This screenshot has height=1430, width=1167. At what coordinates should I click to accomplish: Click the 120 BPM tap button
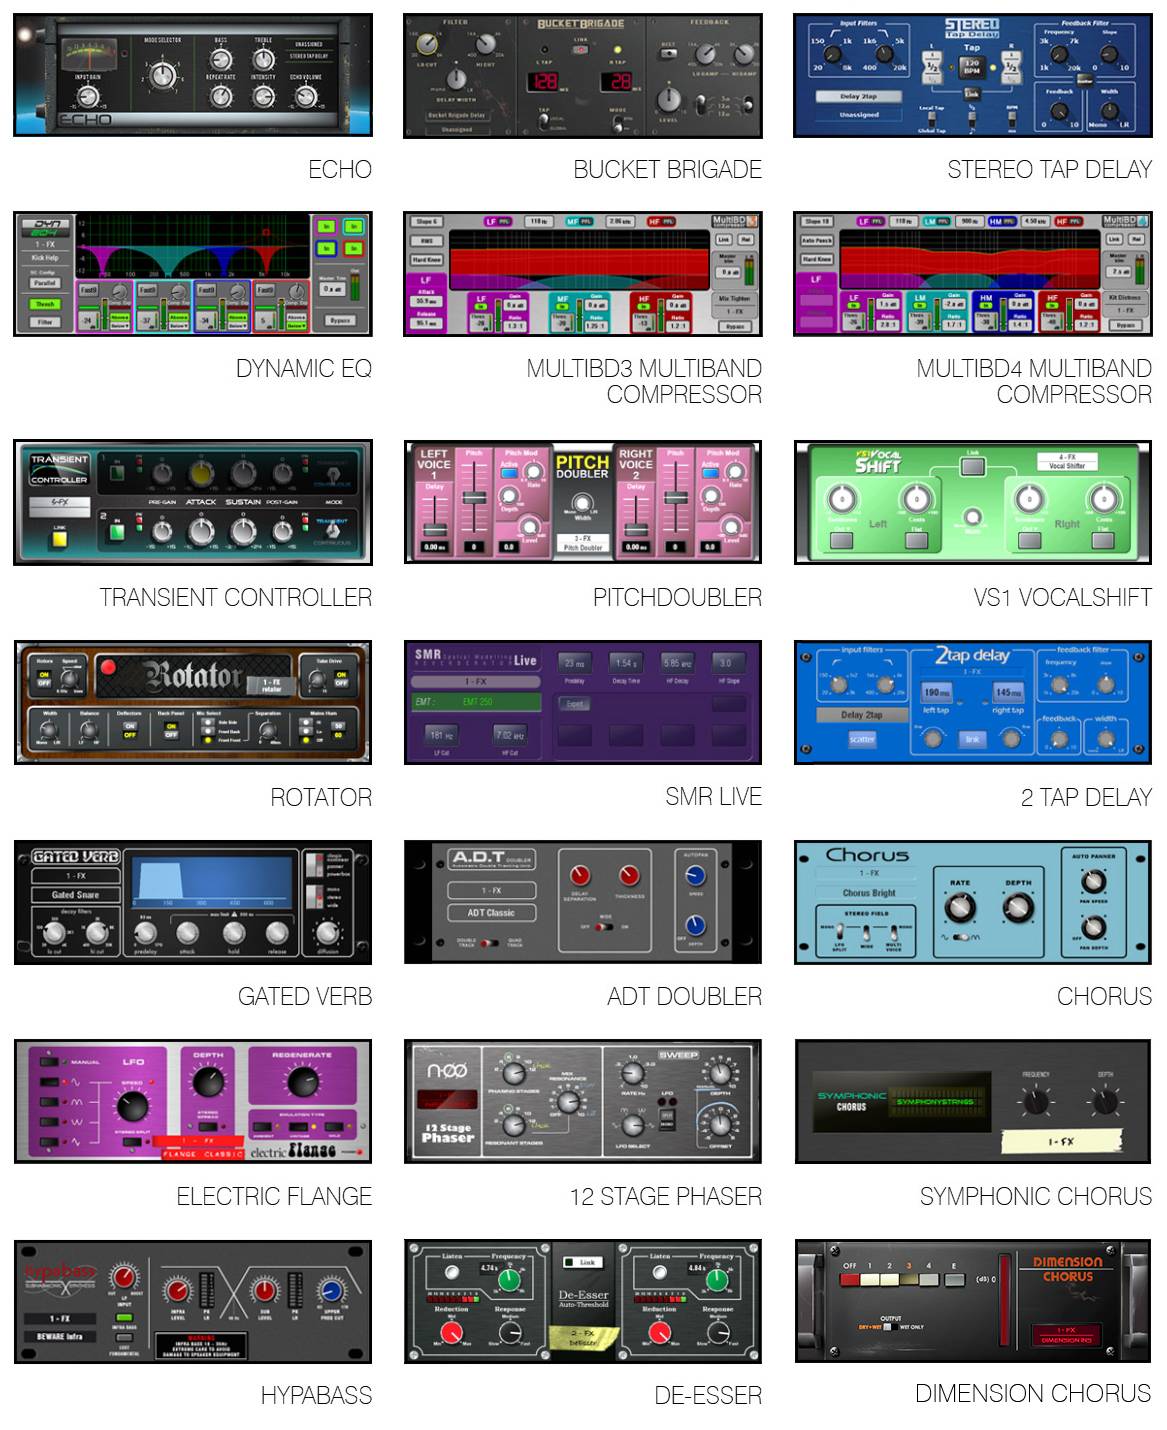tap(971, 67)
